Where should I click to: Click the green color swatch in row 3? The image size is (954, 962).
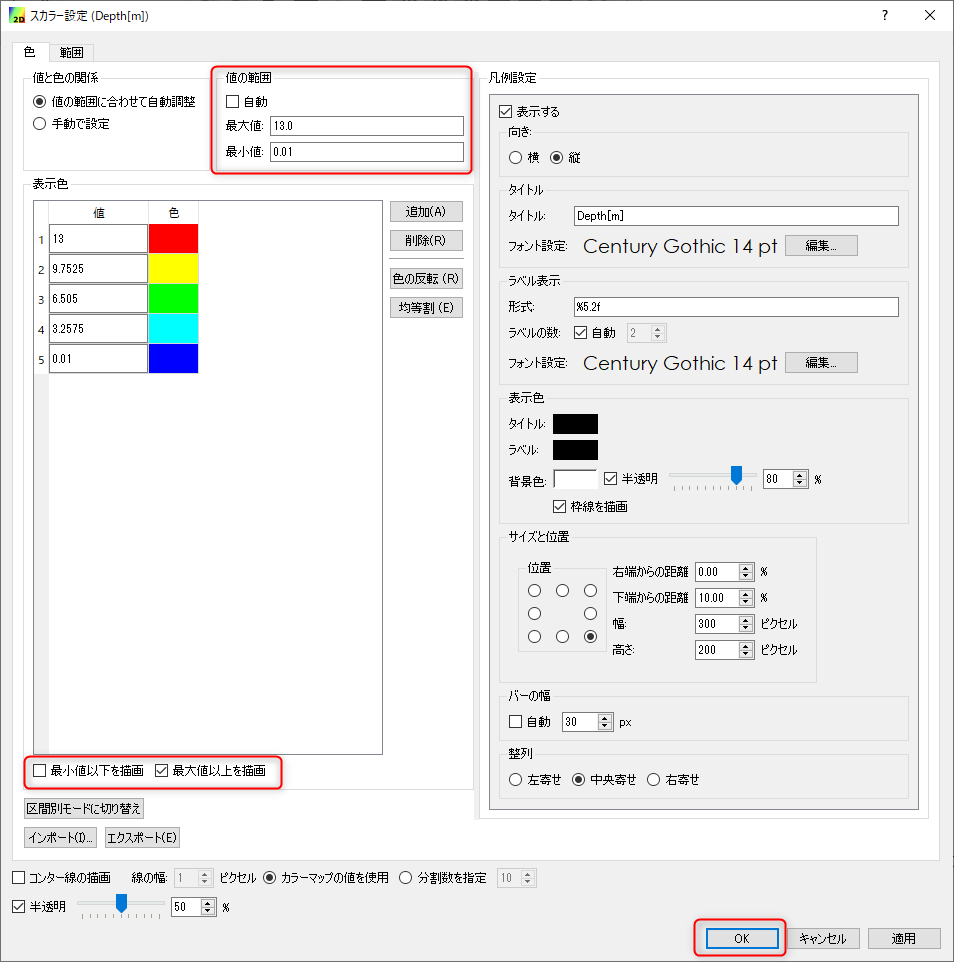[x=173, y=299]
